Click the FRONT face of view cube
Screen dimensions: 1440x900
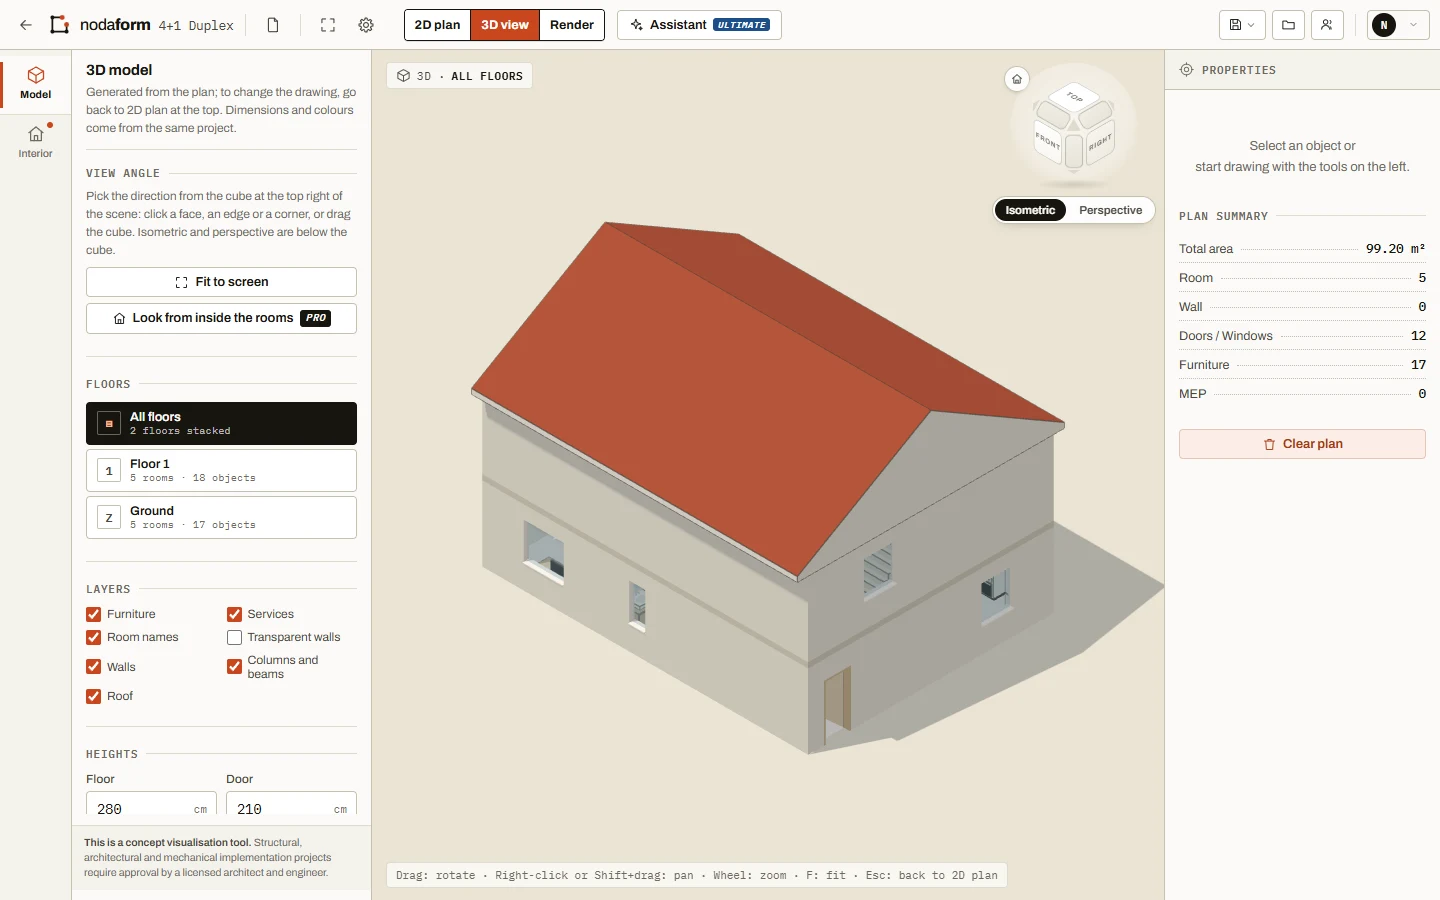[1047, 140]
